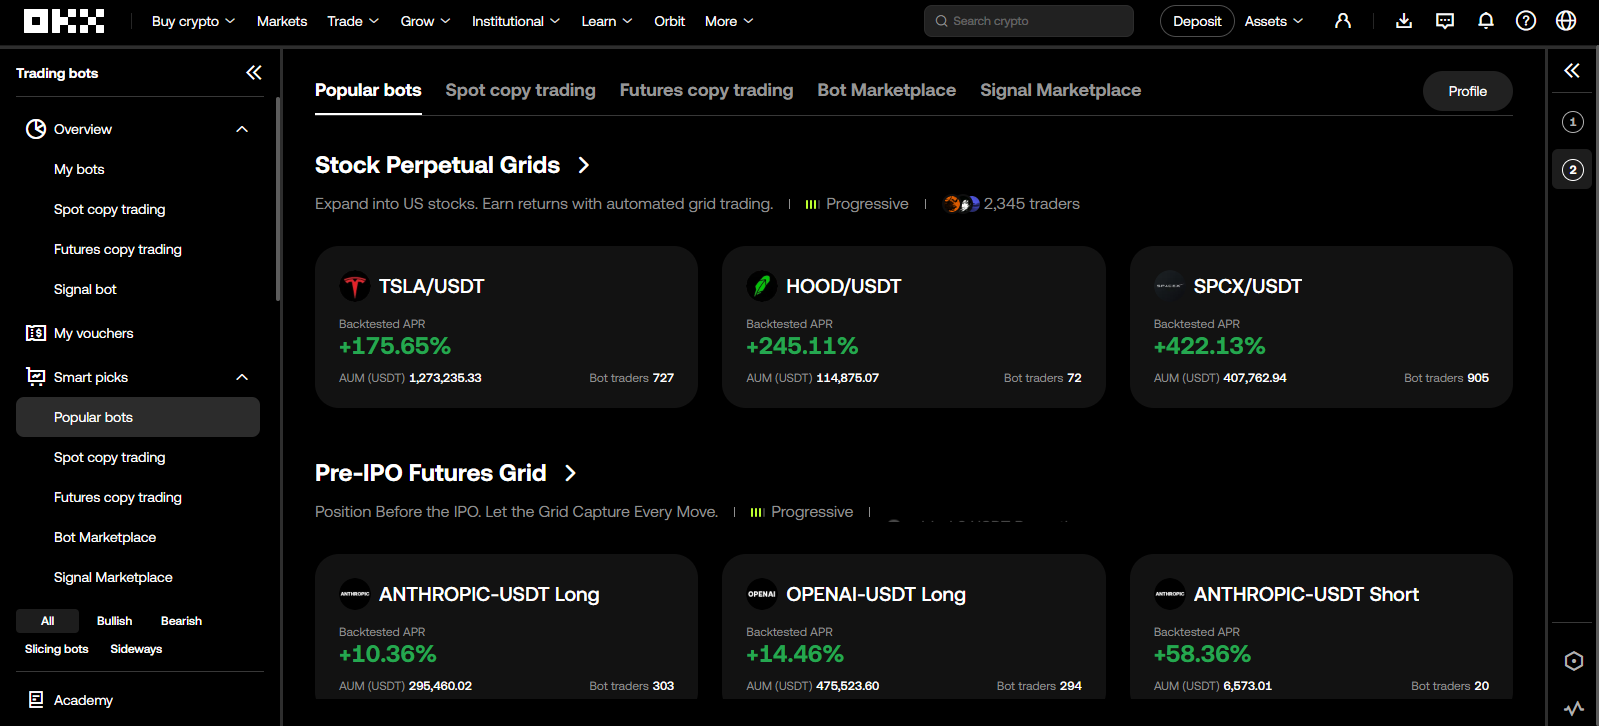Select the step 1 circle icon

(1573, 122)
